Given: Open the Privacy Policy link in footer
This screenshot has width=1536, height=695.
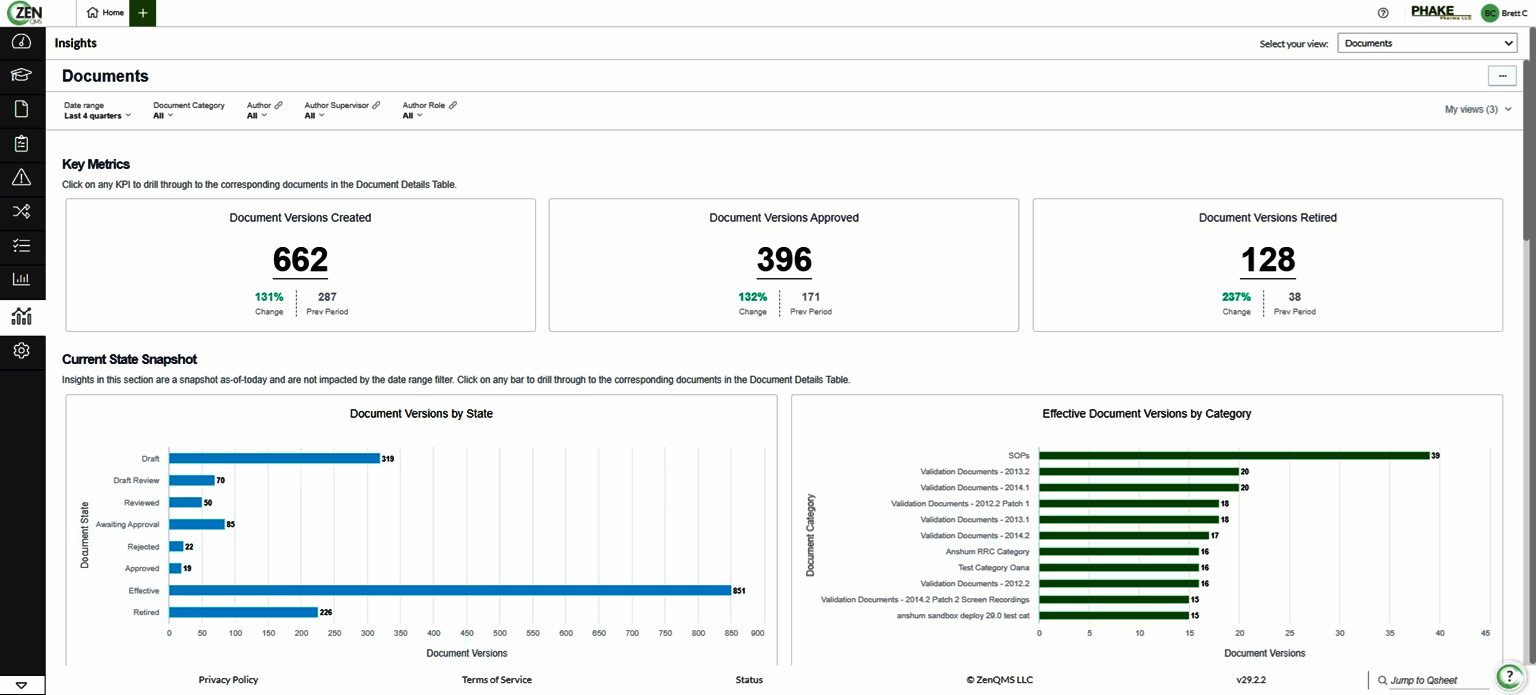Looking at the screenshot, I should pyautogui.click(x=228, y=680).
